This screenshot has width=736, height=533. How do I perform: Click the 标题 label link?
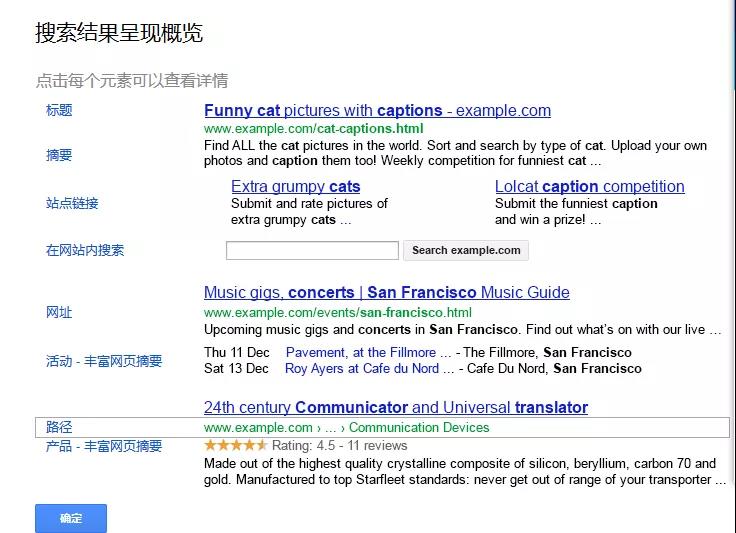(x=59, y=110)
